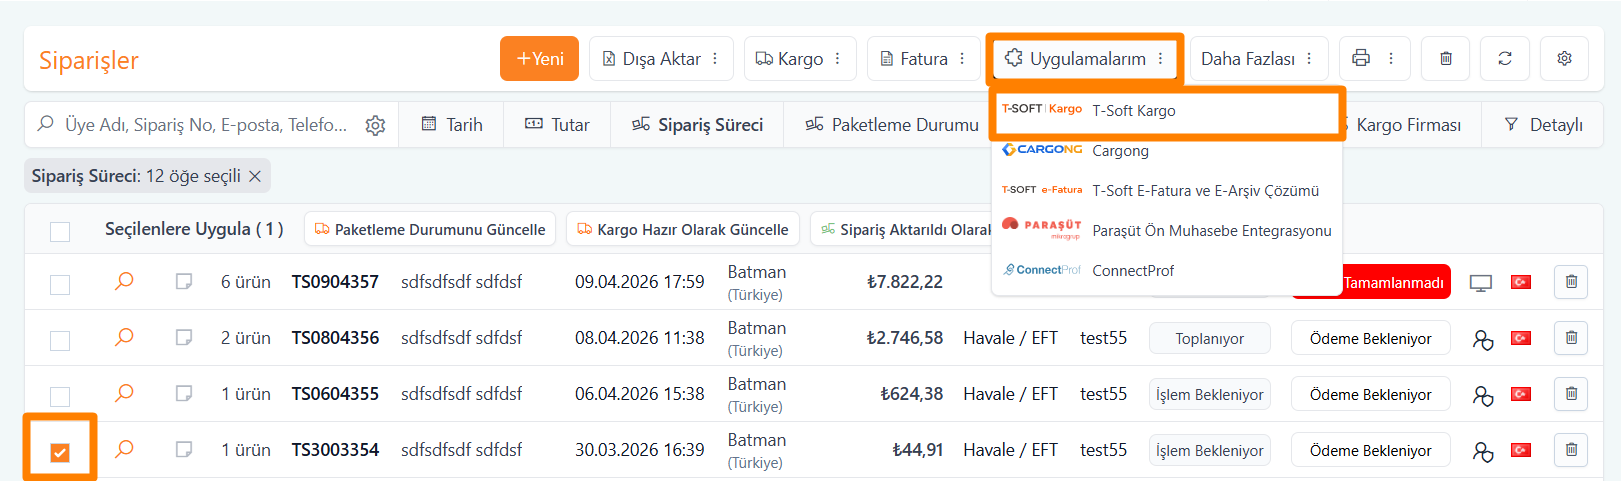Image resolution: width=1621 pixels, height=481 pixels.
Task: Open the Kargo dropdown
Action: point(800,59)
